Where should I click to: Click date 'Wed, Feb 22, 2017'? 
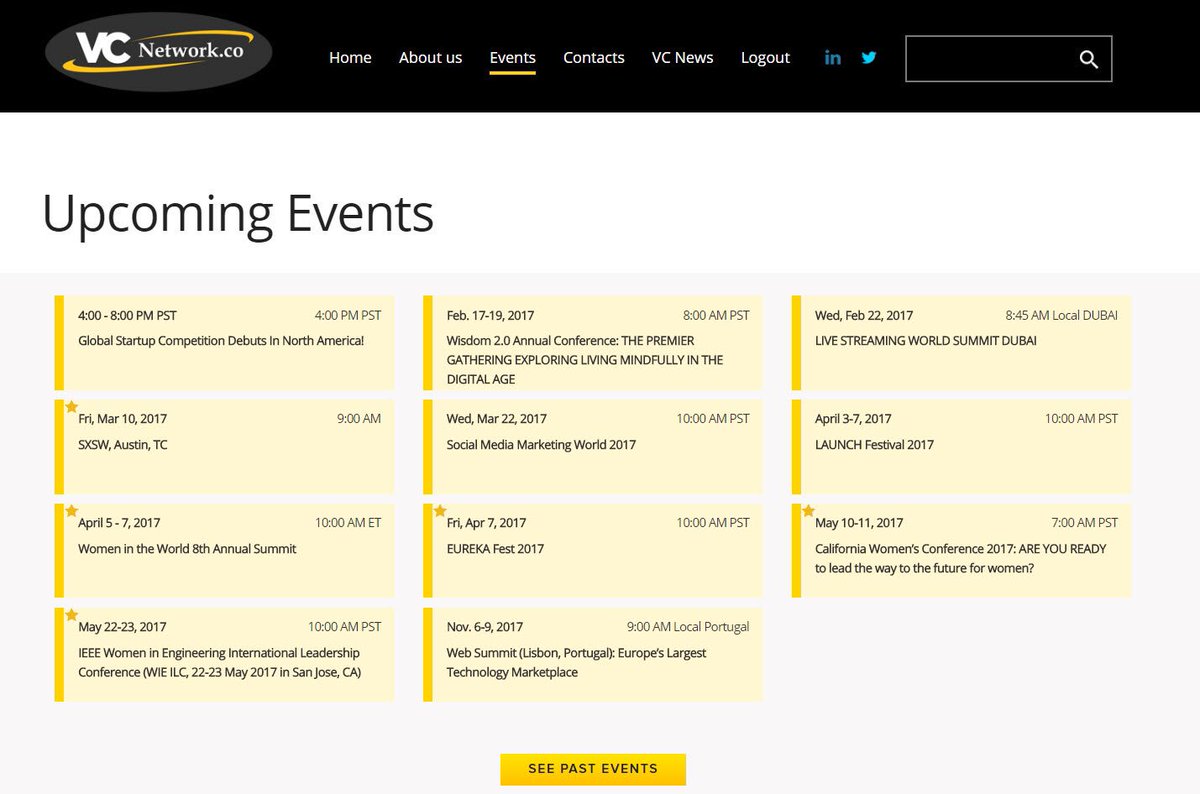click(x=864, y=315)
